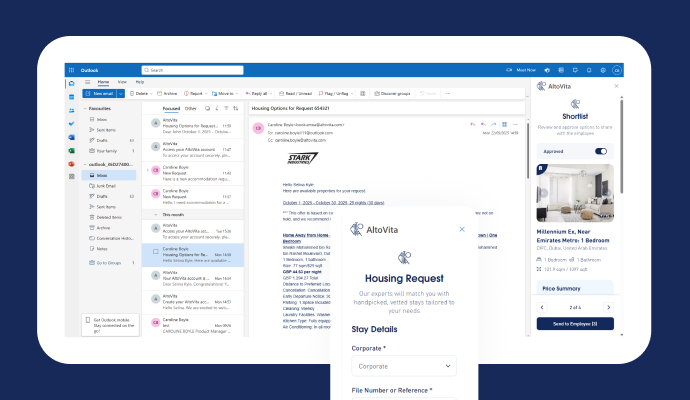Click the Outlook search box
The image size is (690, 400).
click(x=192, y=70)
